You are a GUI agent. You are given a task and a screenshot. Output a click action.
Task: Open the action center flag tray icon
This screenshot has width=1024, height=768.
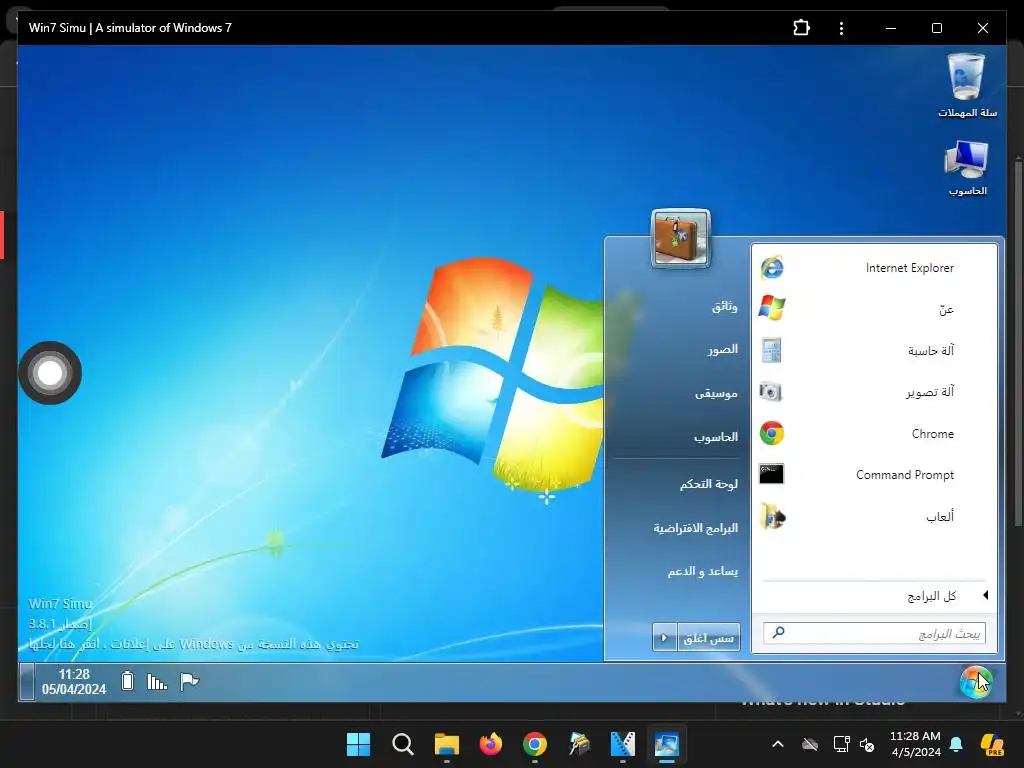click(189, 681)
